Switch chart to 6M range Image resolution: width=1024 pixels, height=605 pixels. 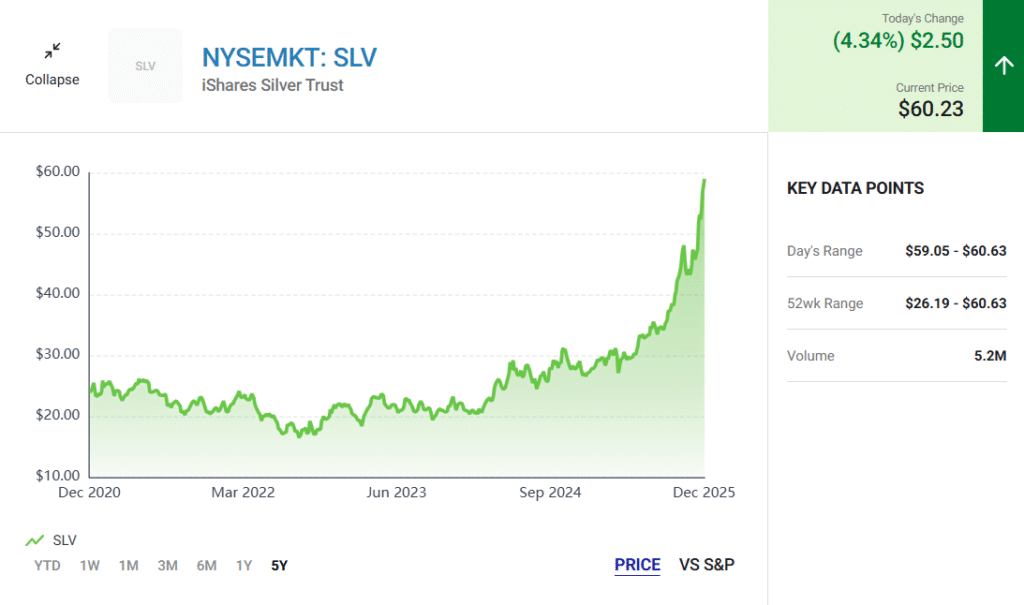point(206,565)
